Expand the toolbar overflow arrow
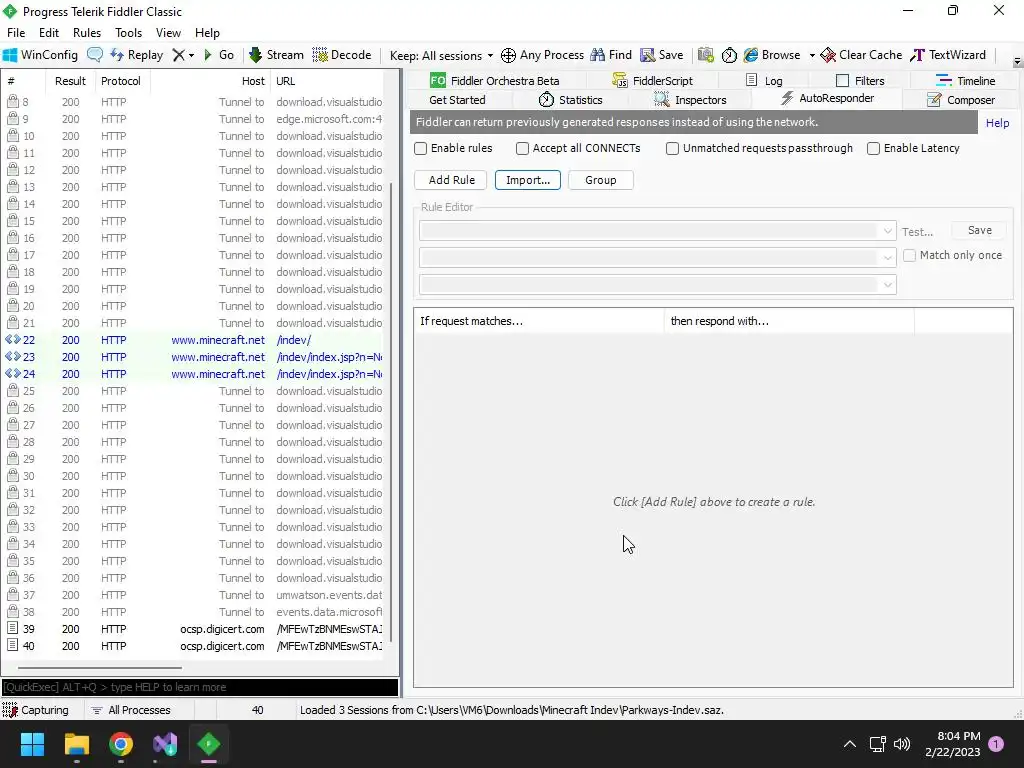 point(1017,62)
